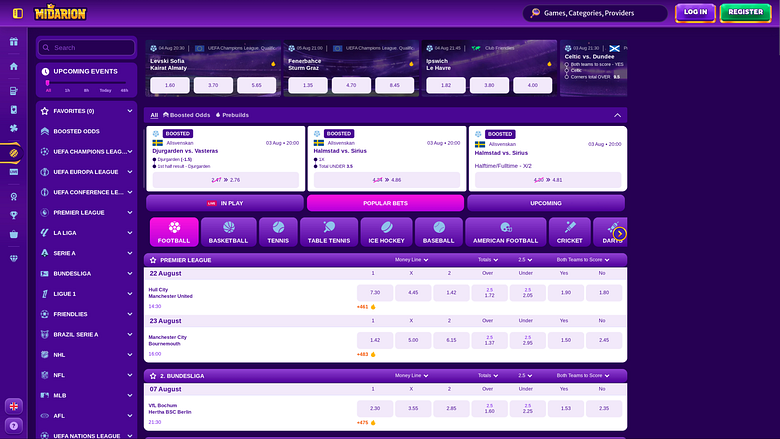Select 1.60 odds for Levski Sofia

tap(170, 85)
